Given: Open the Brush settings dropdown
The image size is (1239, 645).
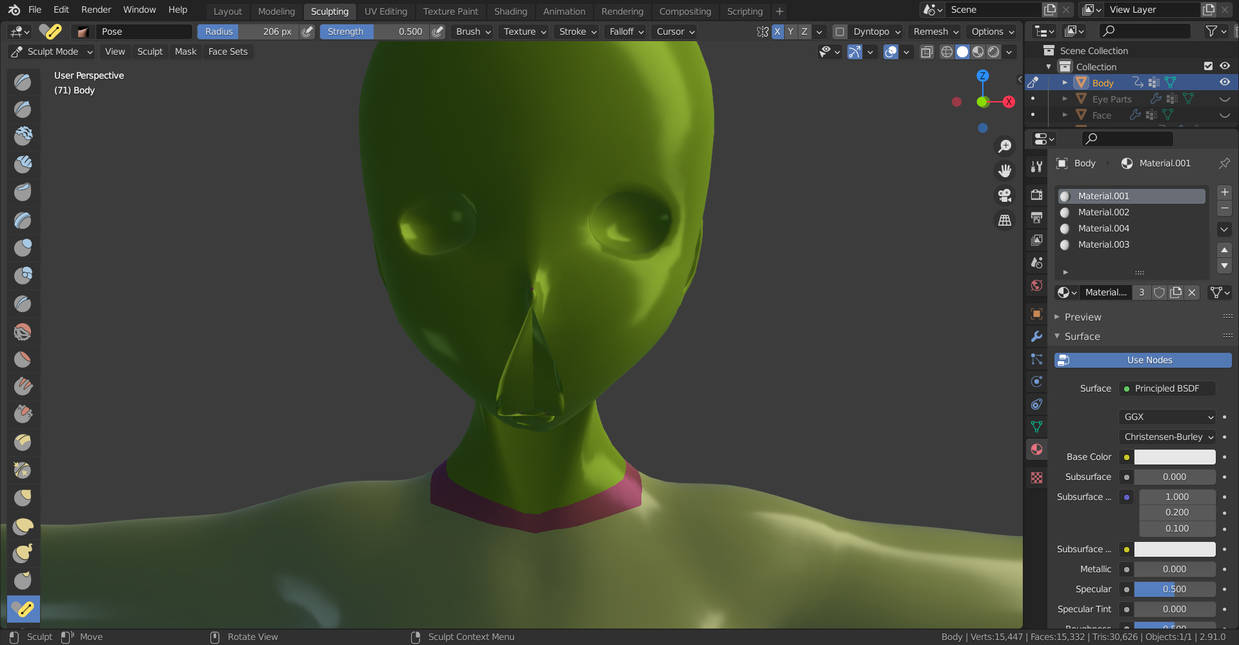Looking at the screenshot, I should pos(473,32).
